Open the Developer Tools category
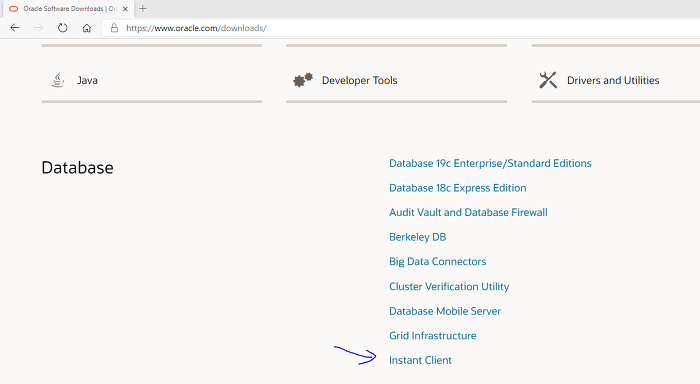700x384 pixels. click(x=359, y=80)
